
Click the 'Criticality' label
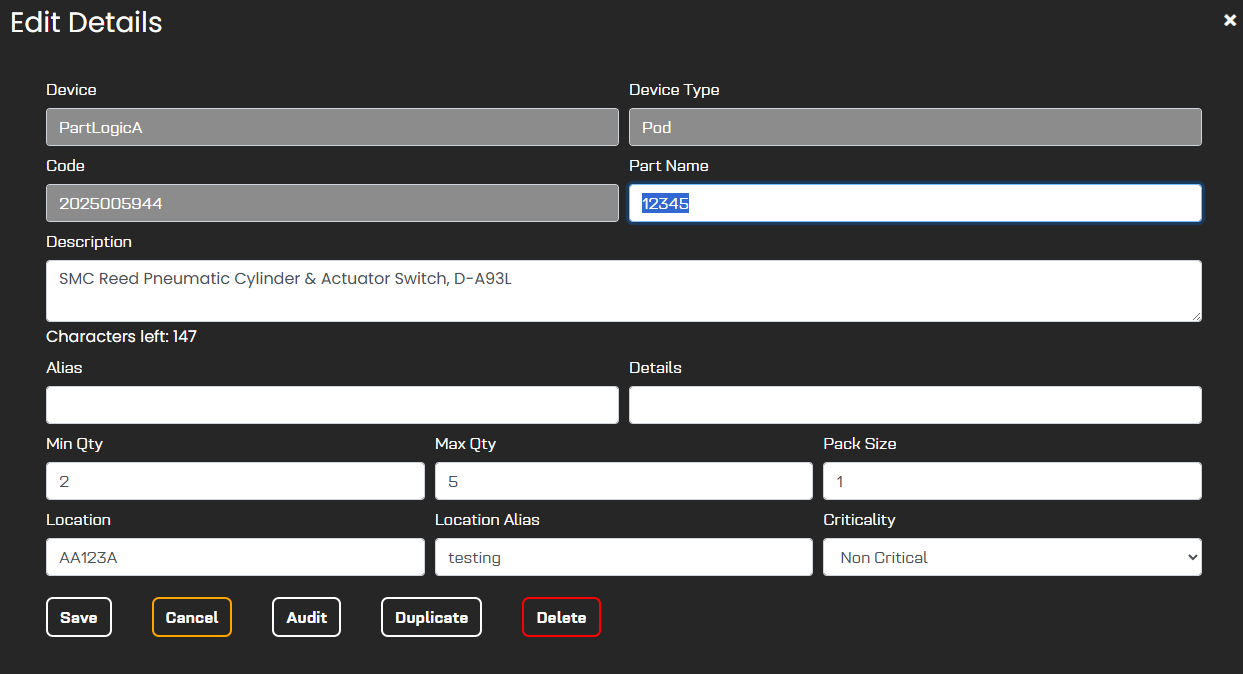point(859,520)
